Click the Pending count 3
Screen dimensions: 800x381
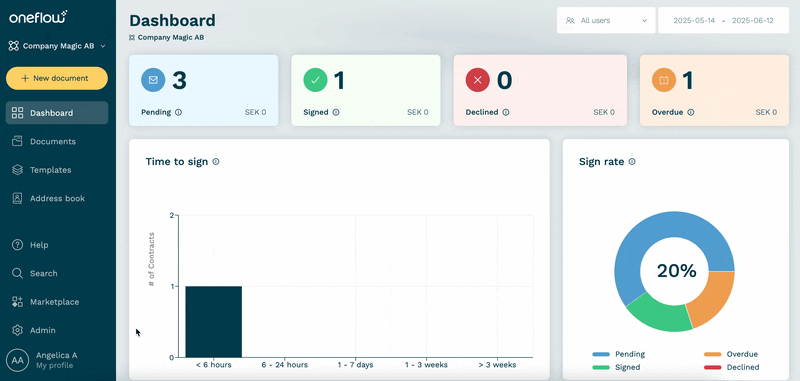[179, 80]
